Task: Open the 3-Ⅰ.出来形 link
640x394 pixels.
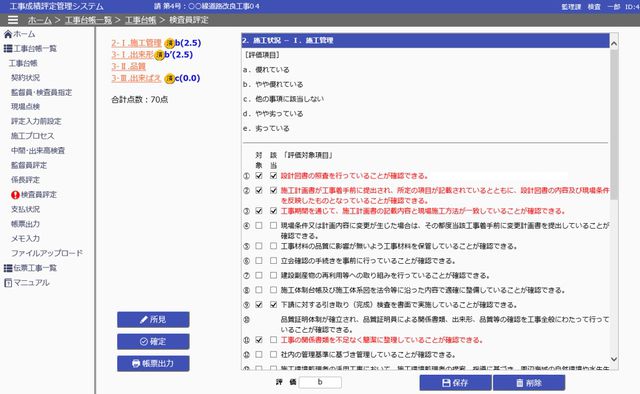Action: click(133, 55)
